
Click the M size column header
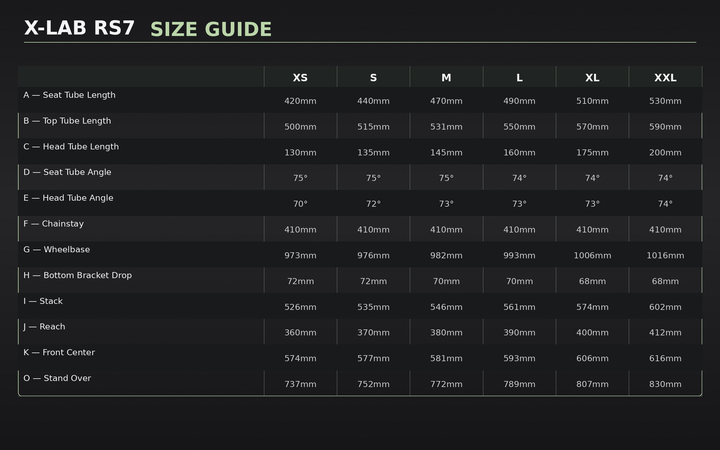click(x=446, y=78)
